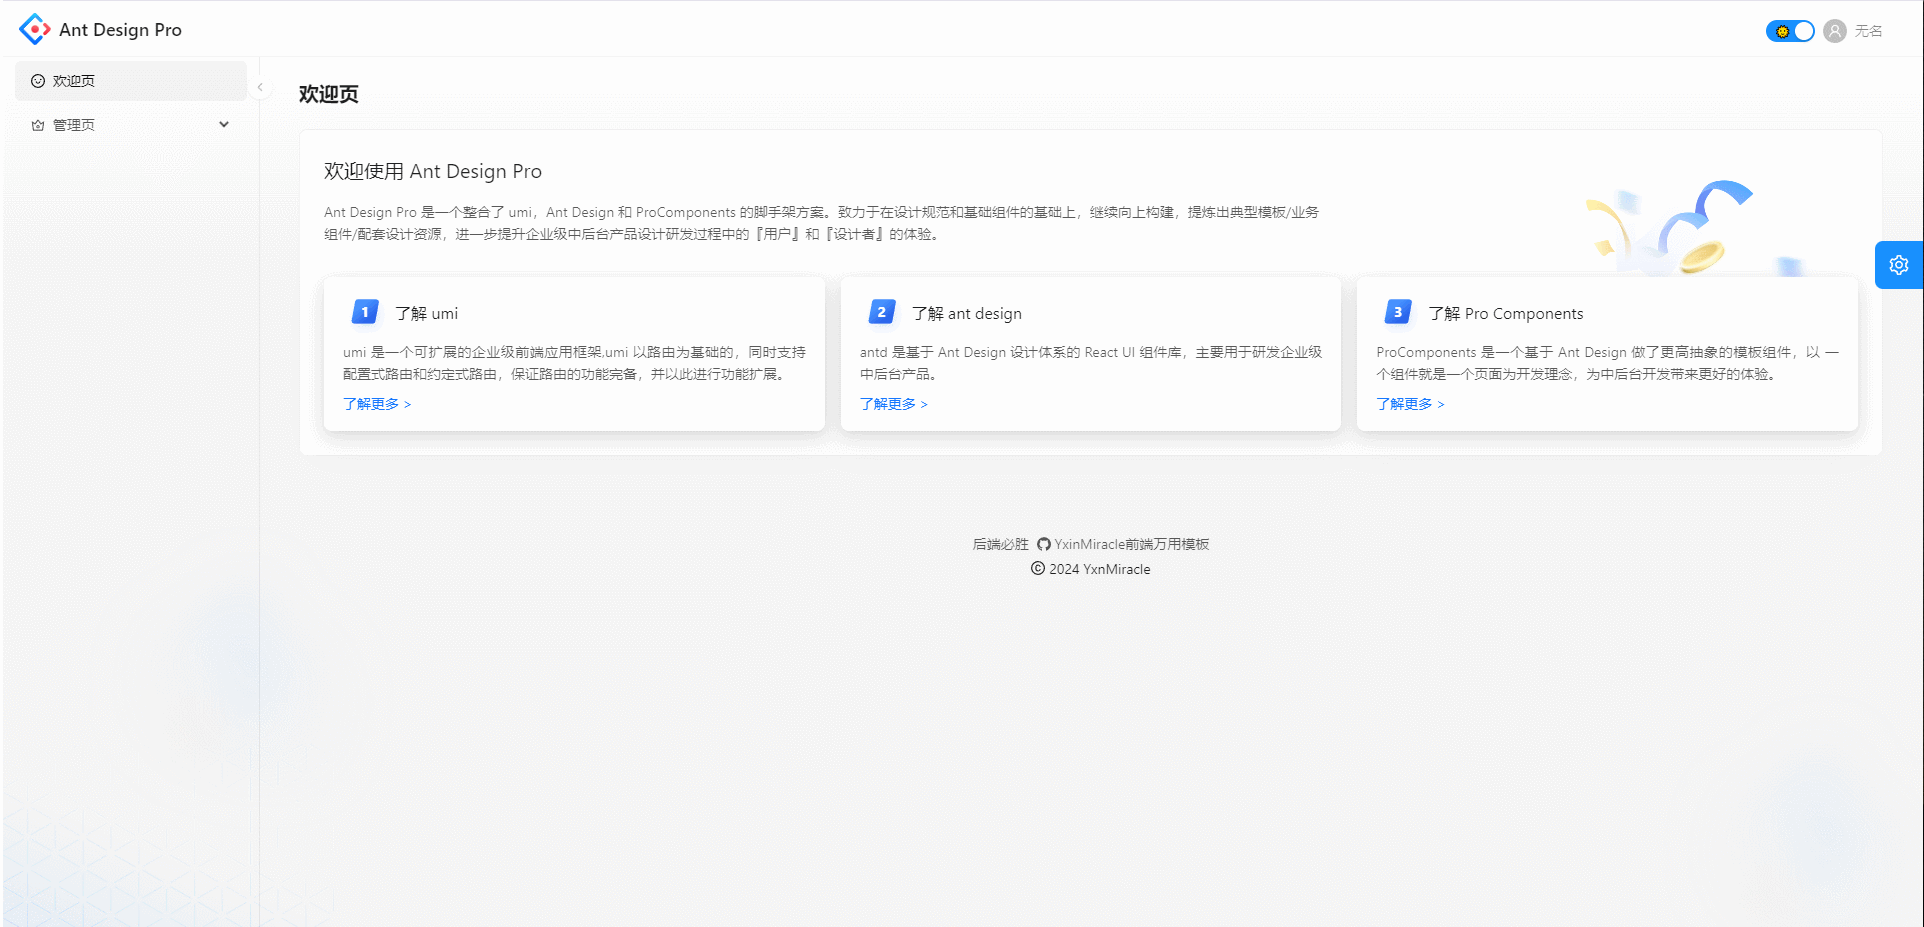Click the number 3 badge on Pro Components card
The height and width of the screenshot is (927, 1924).
1398,312
